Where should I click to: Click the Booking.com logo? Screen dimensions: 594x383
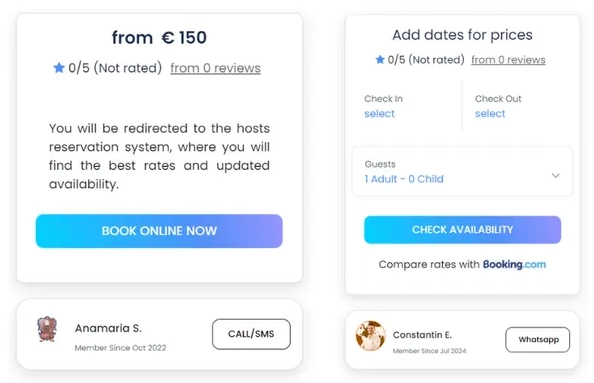click(514, 264)
